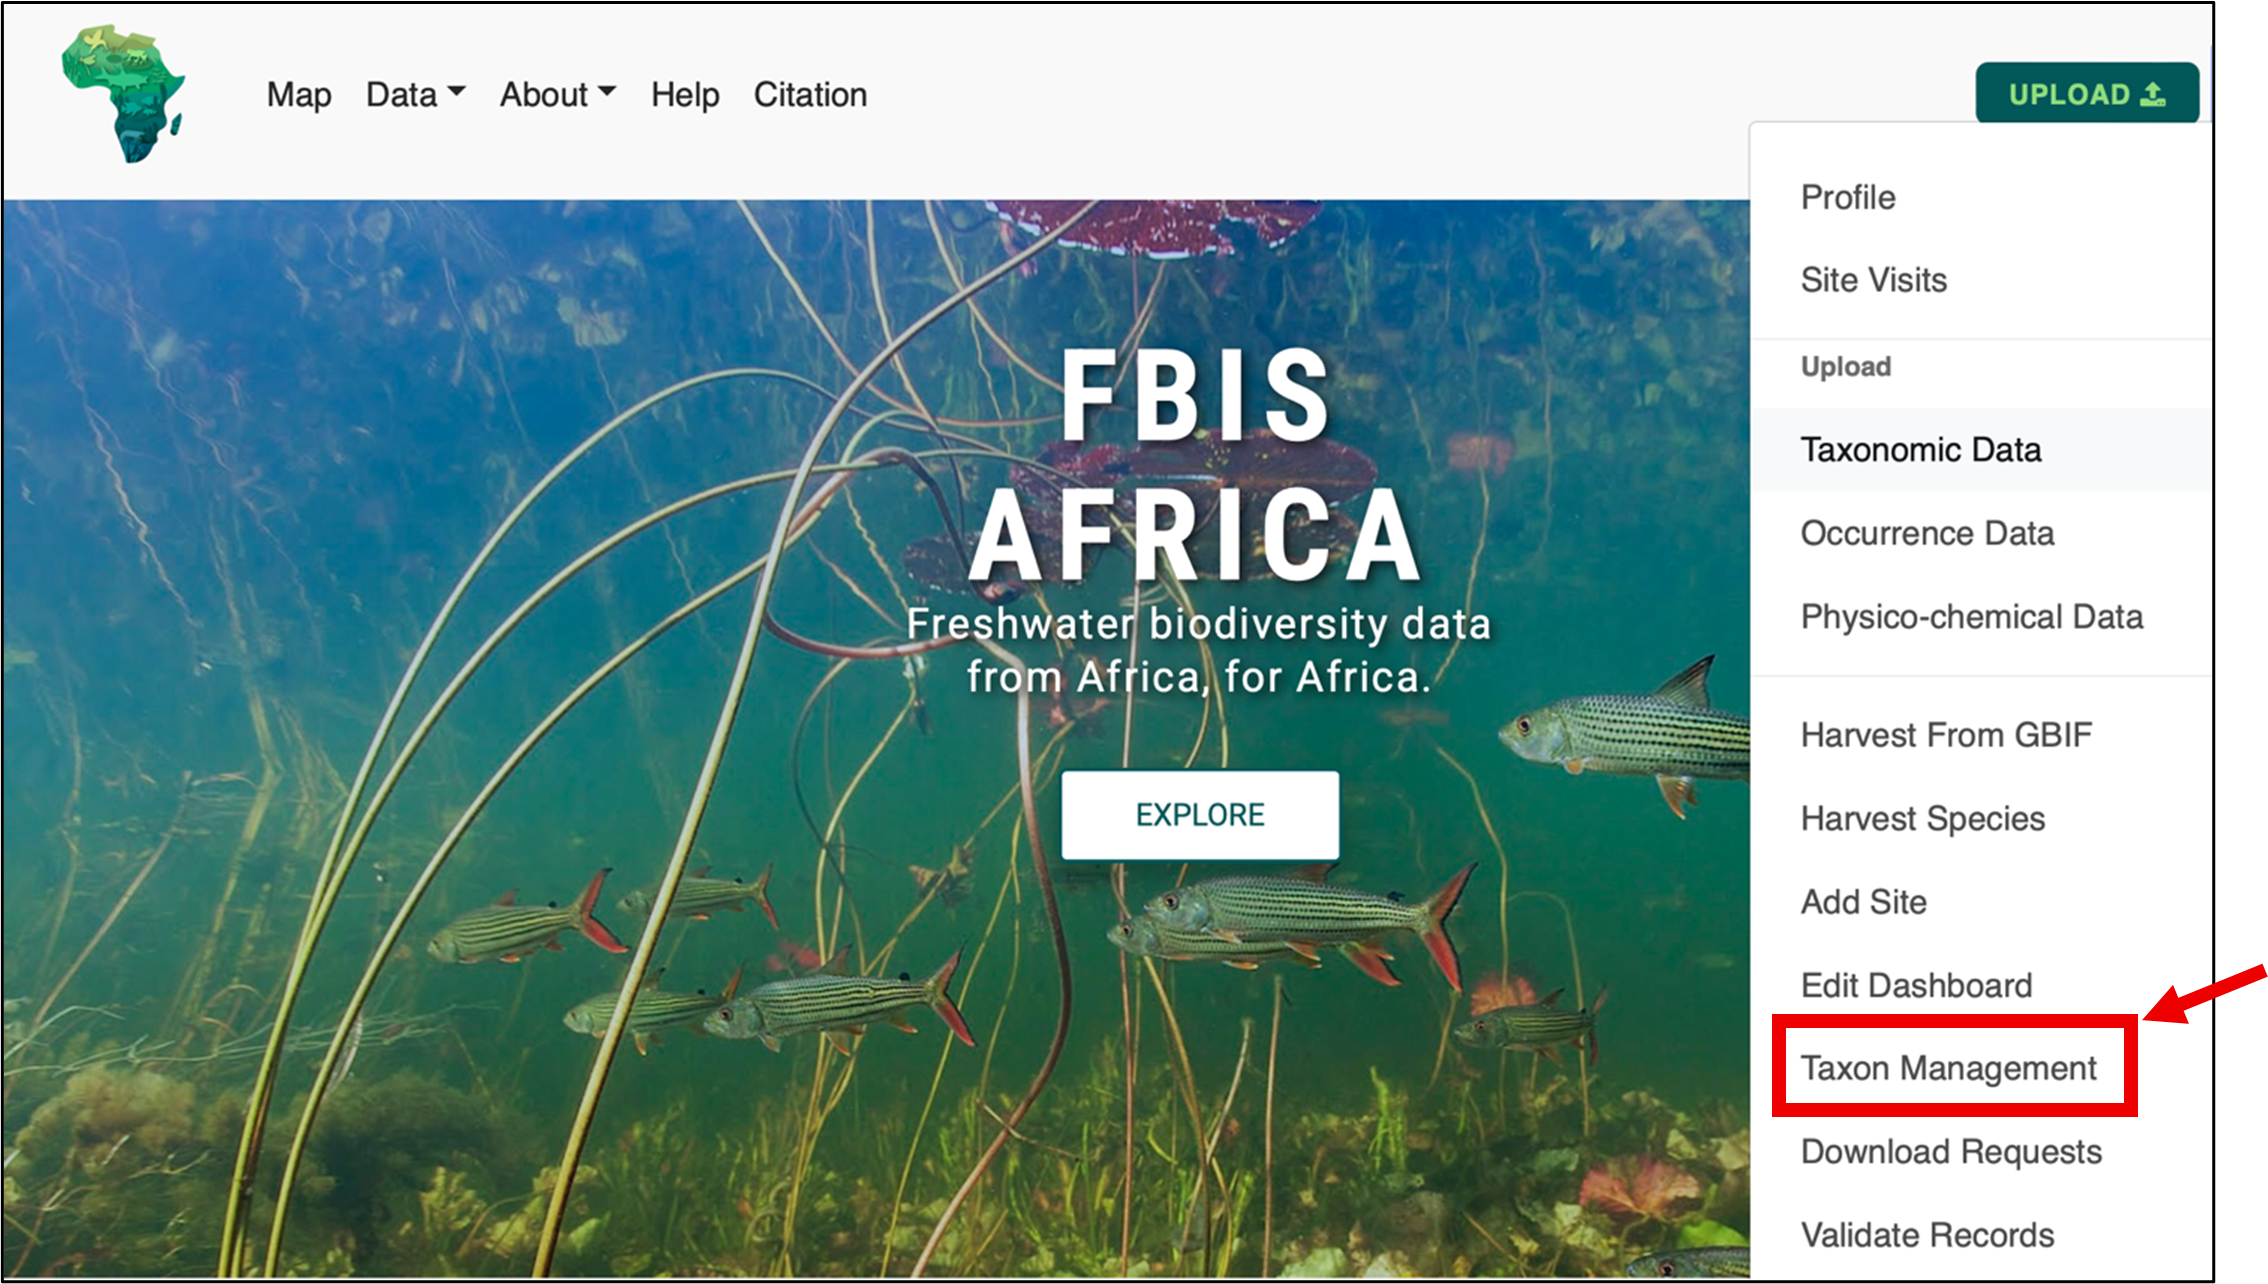
Task: Click the upload arrow icon
Action: 2153,95
